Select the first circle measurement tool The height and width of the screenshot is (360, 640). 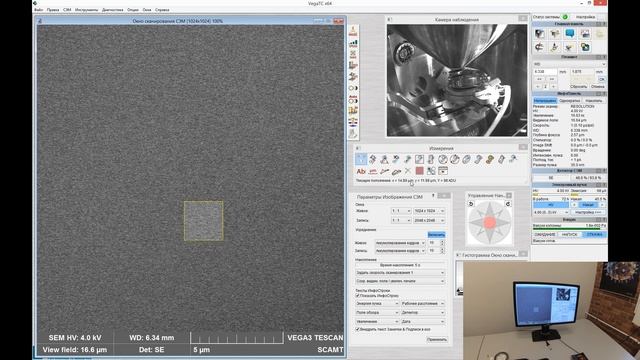(x=442, y=159)
